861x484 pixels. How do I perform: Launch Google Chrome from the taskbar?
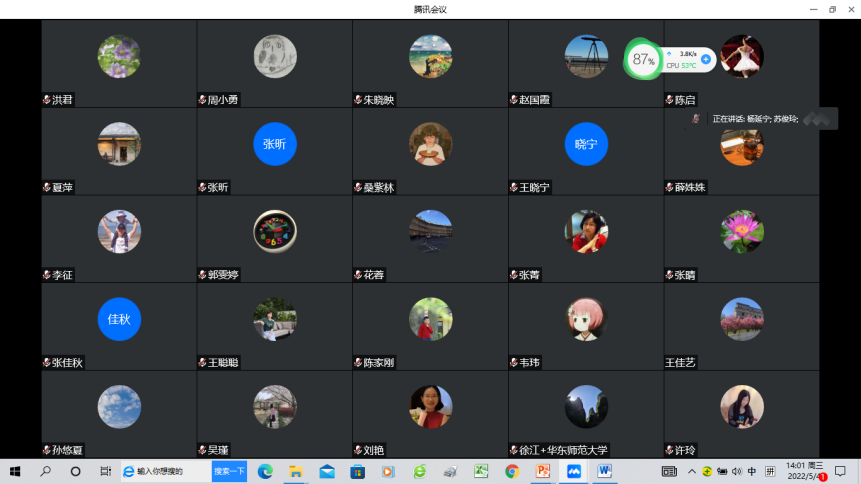point(512,471)
